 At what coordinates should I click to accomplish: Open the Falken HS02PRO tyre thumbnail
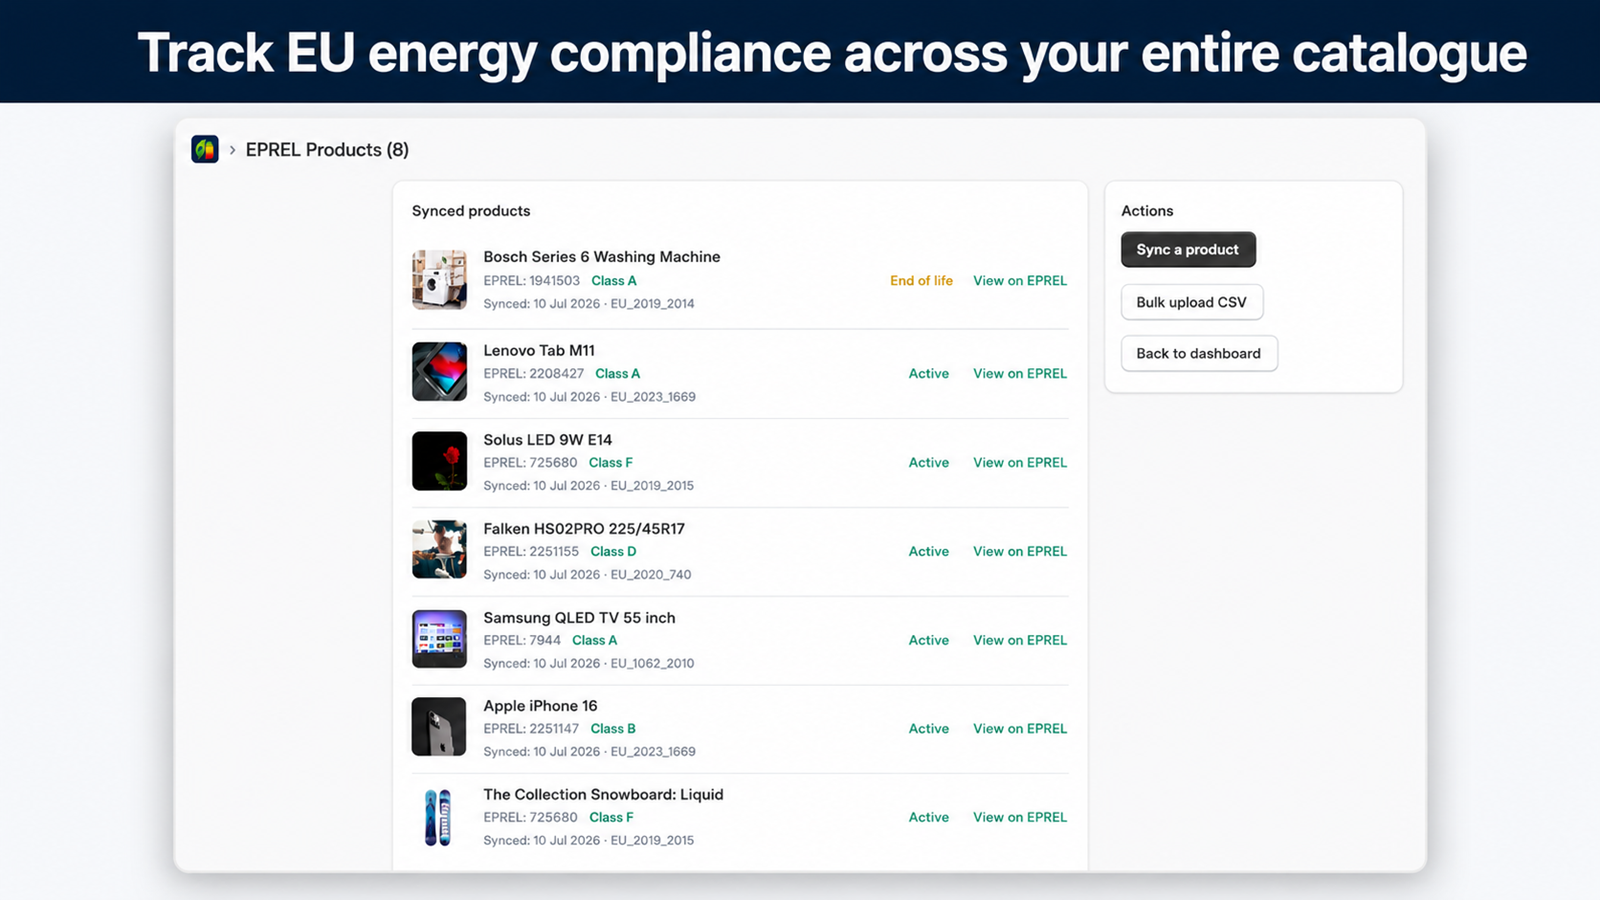click(439, 549)
